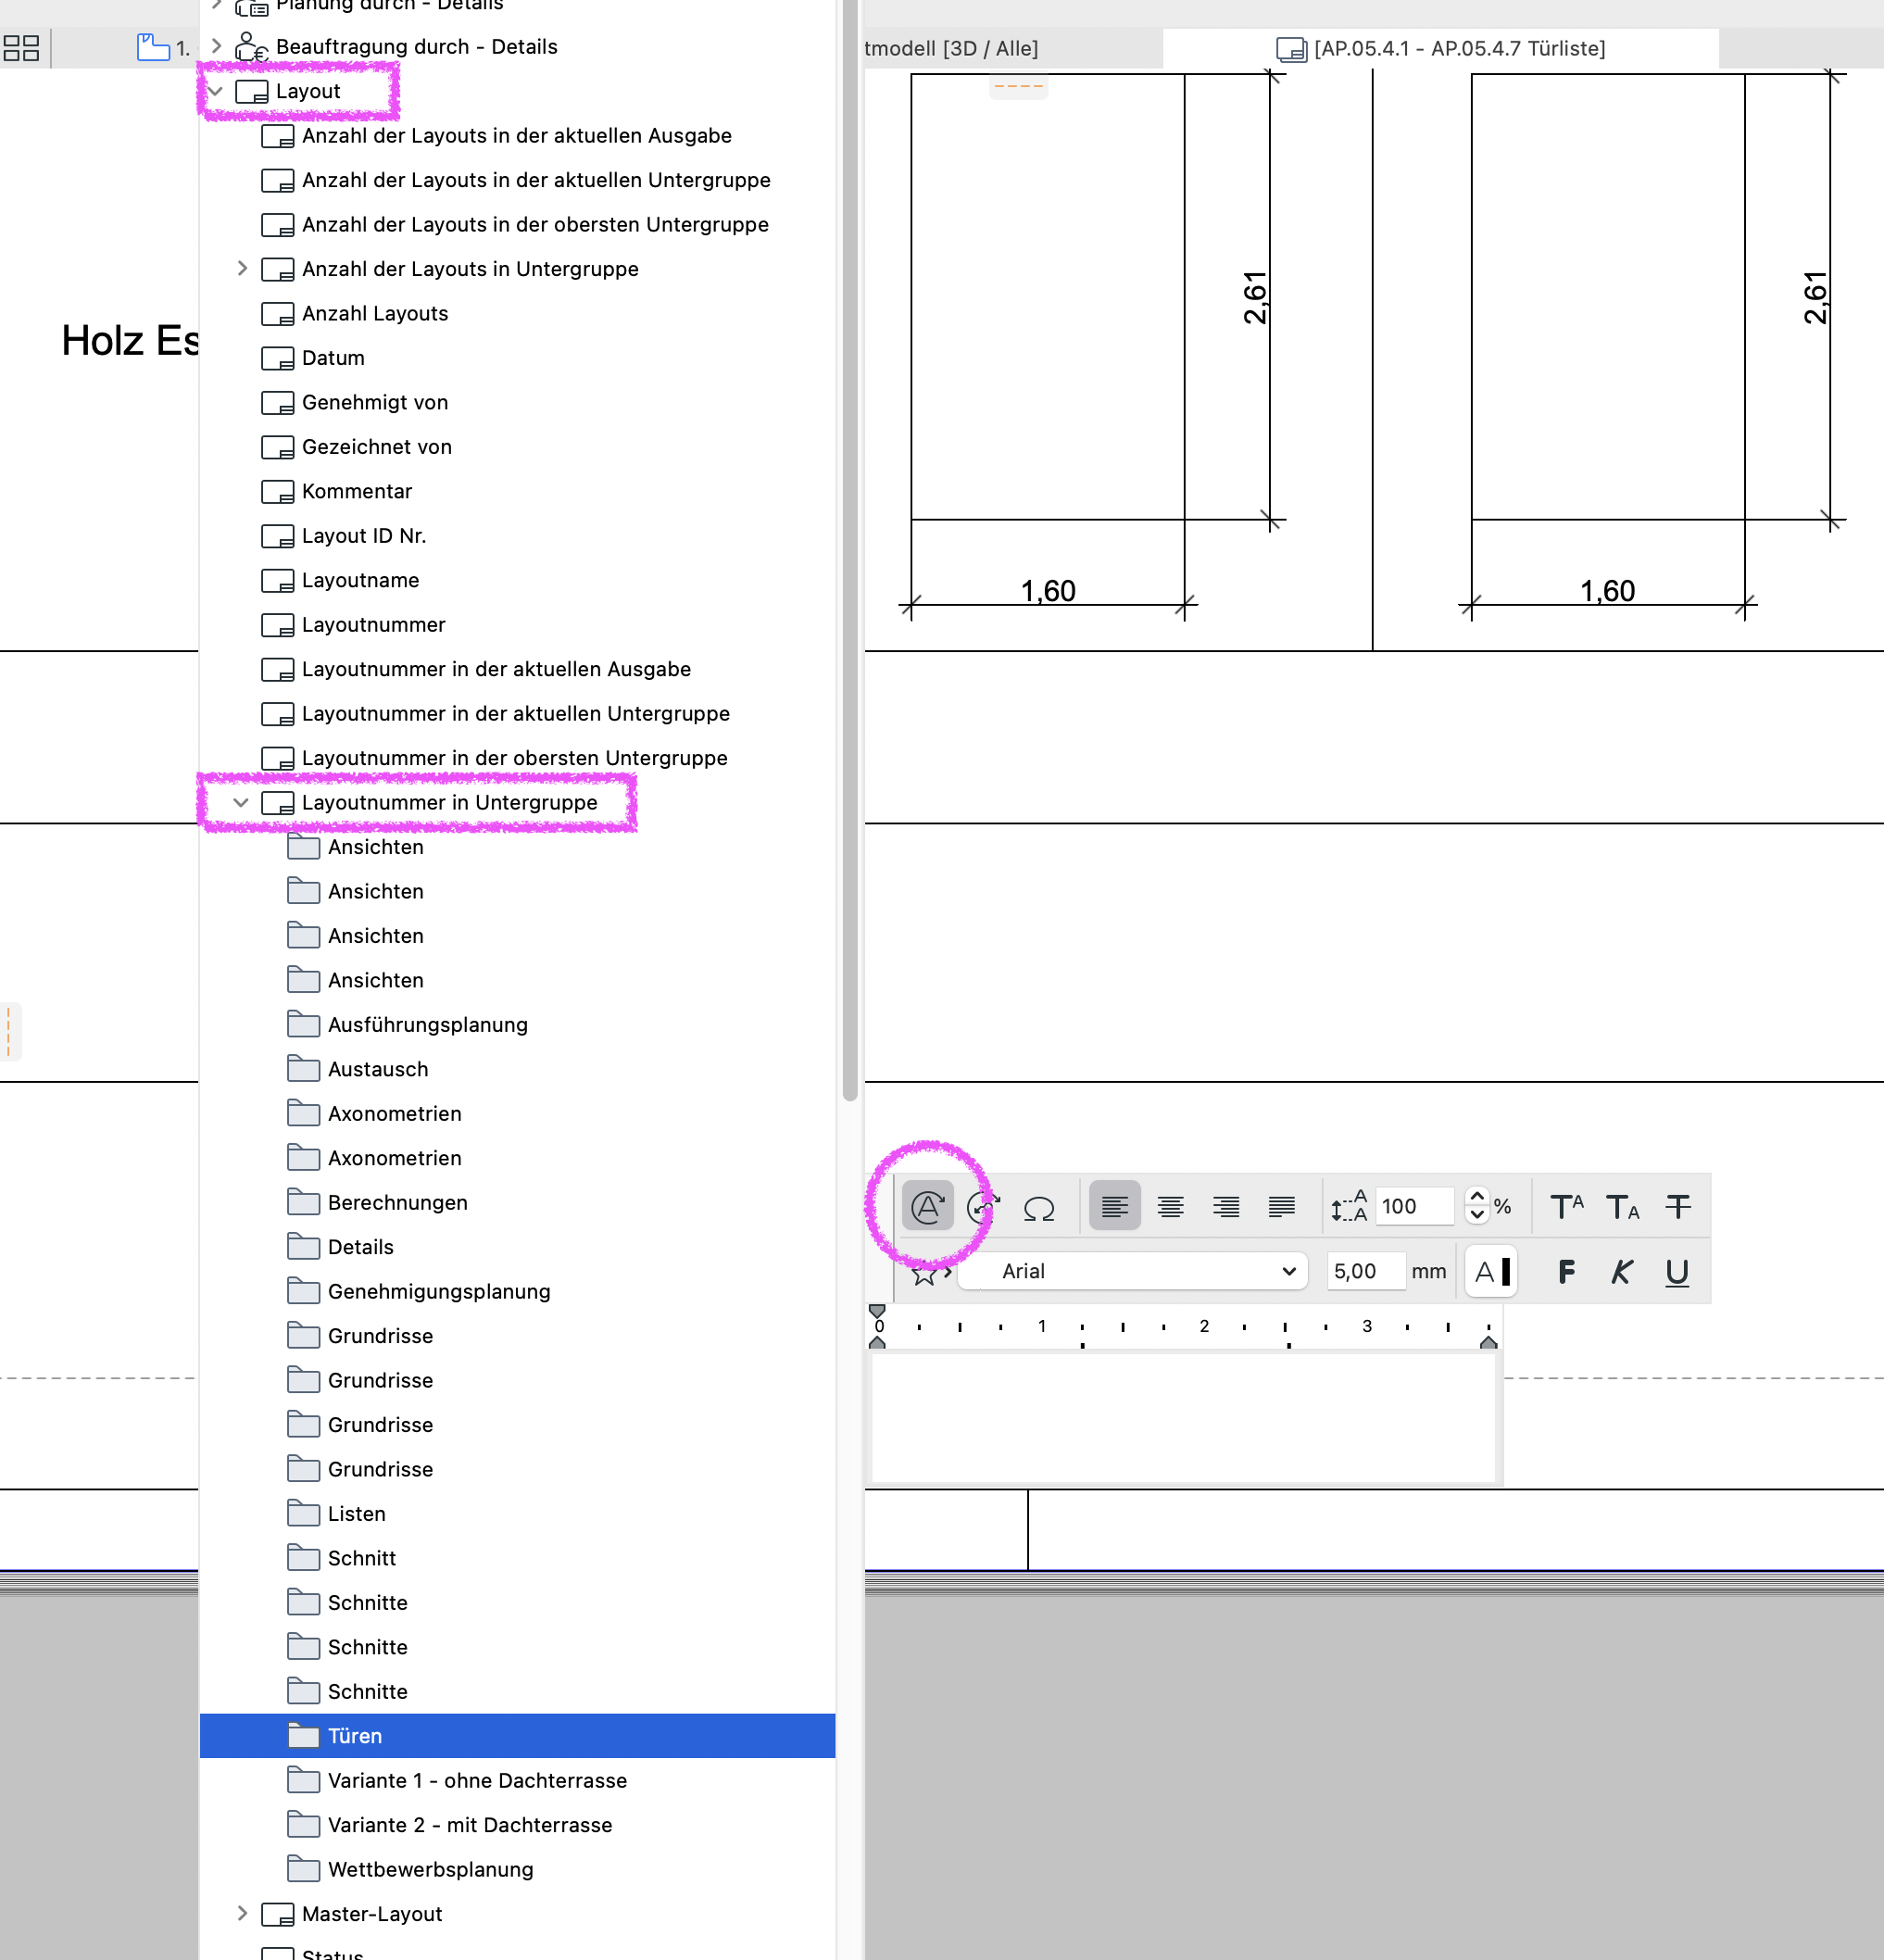Click the line spacing percent stepper
Image resolution: width=1884 pixels, height=1960 pixels.
pos(1477,1206)
